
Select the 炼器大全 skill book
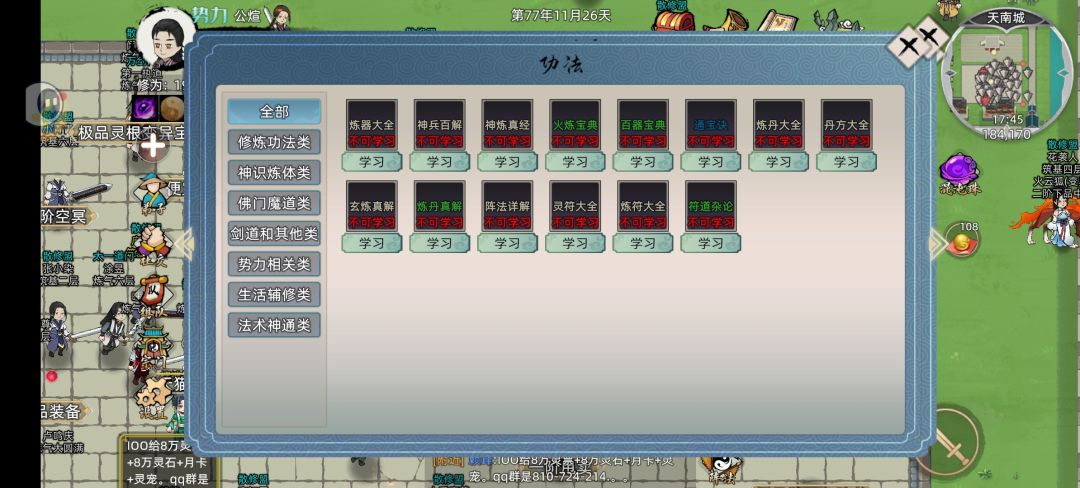[x=371, y=125]
